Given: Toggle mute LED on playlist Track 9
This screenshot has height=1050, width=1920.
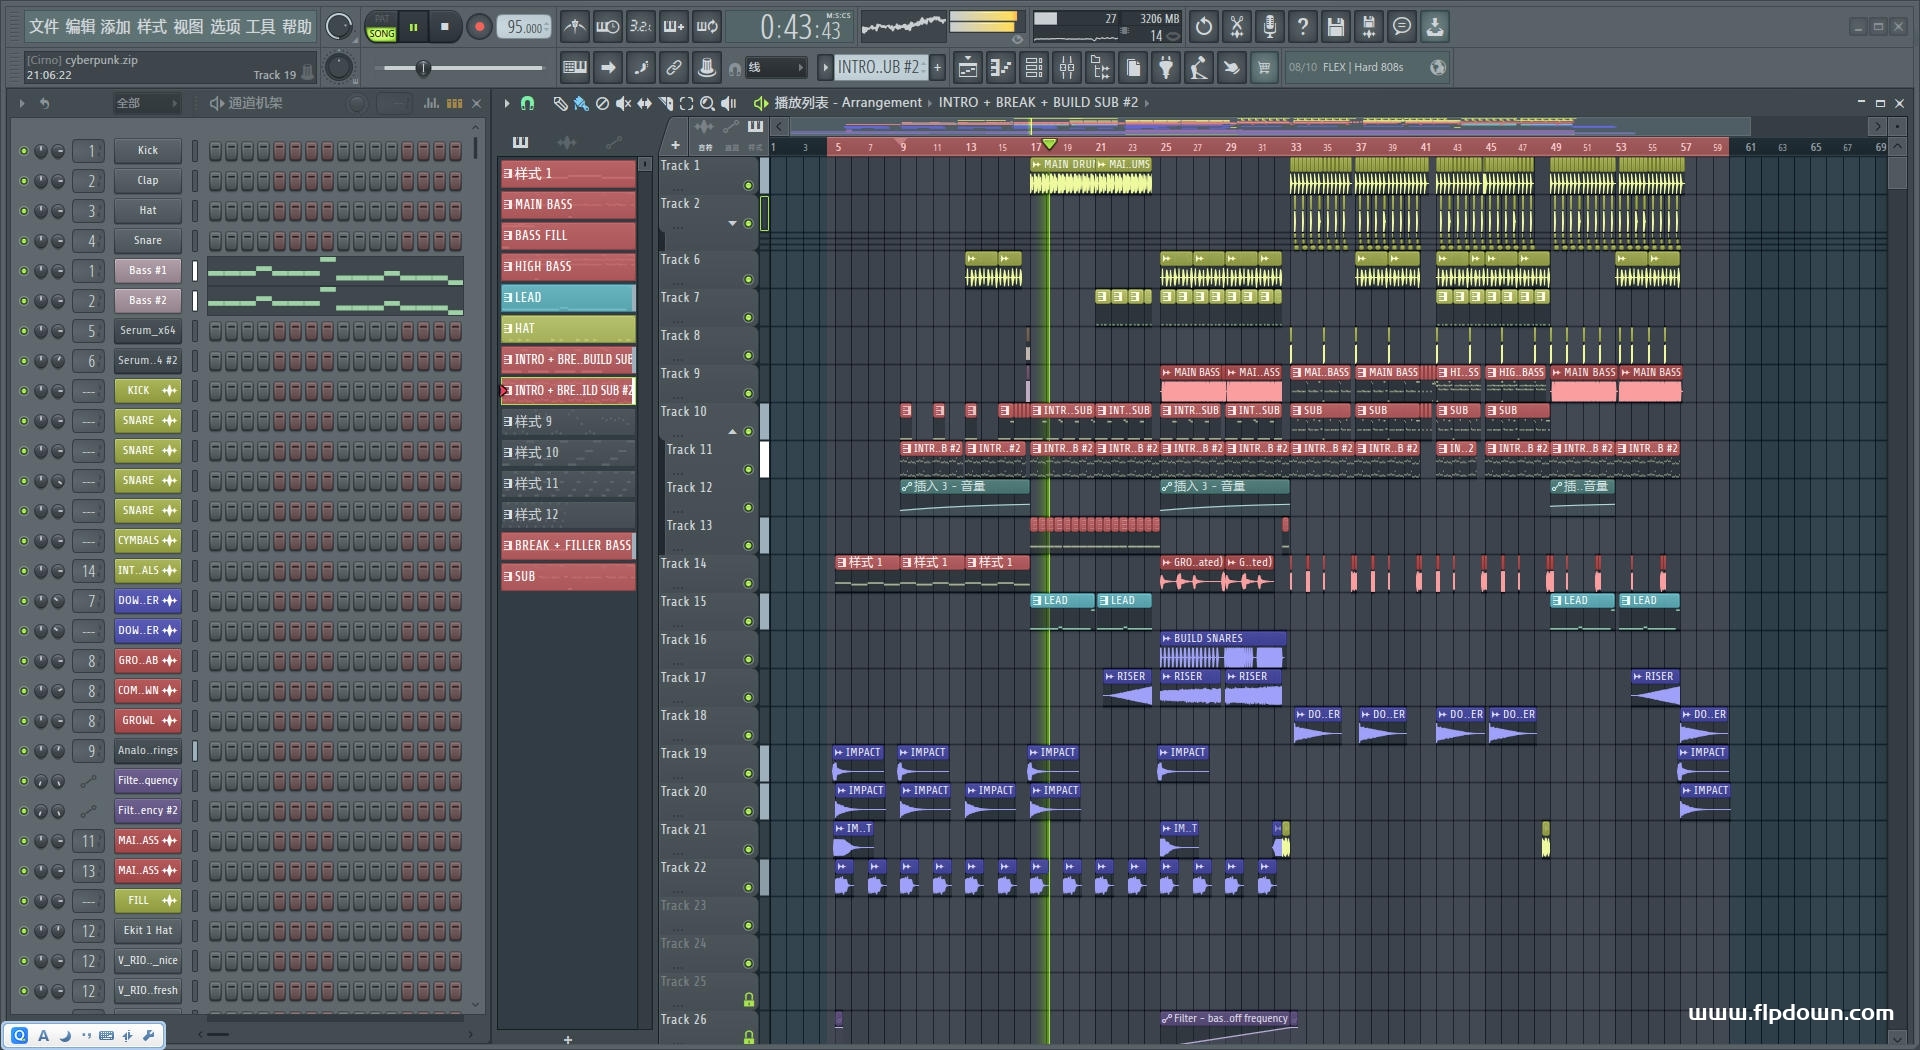Looking at the screenshot, I should (748, 392).
